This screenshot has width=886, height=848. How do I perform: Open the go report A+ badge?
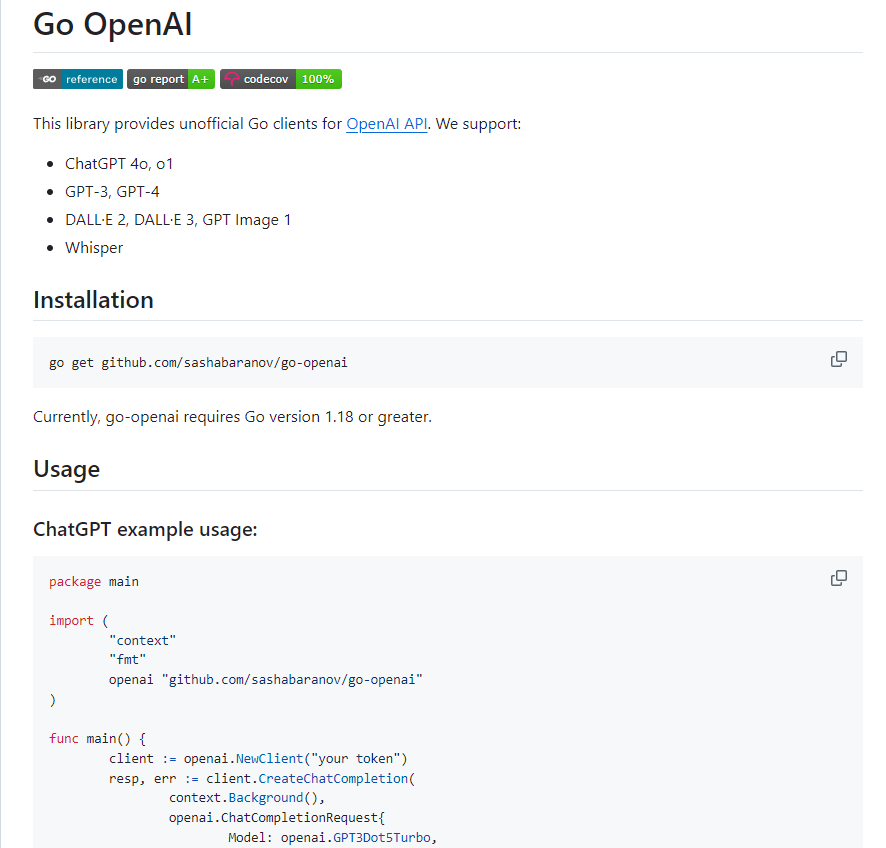tap(171, 79)
